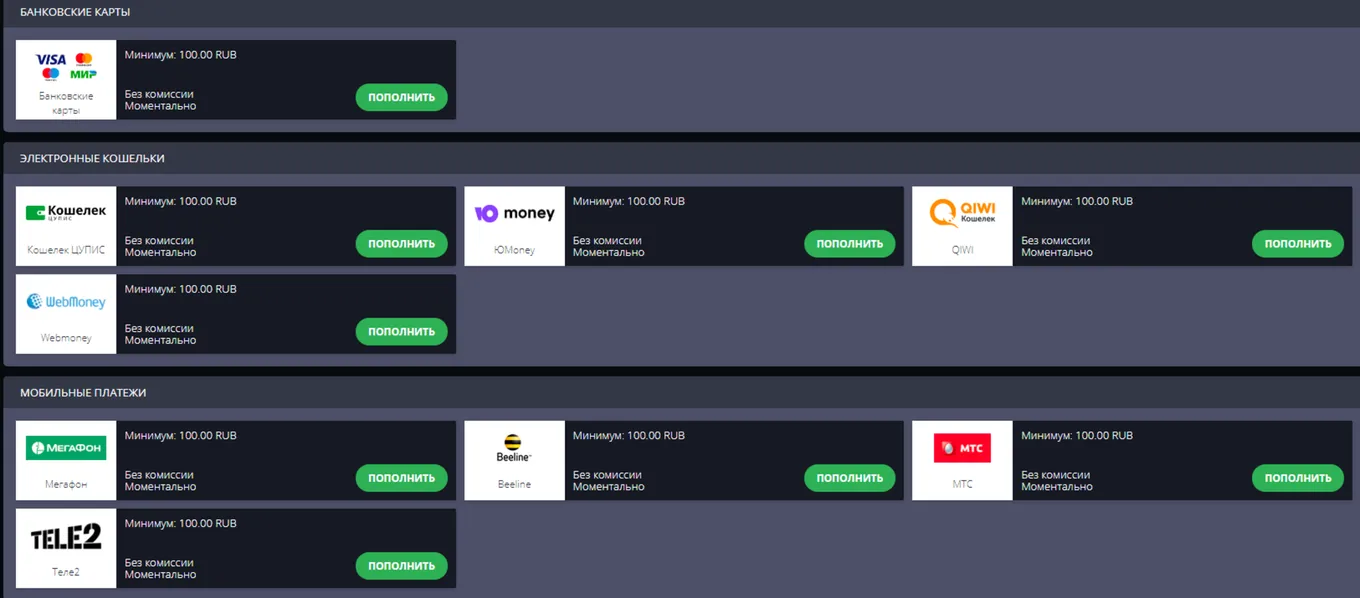Click the Банковские карты caption under the logo
Image resolution: width=1360 pixels, height=598 pixels.
click(66, 103)
